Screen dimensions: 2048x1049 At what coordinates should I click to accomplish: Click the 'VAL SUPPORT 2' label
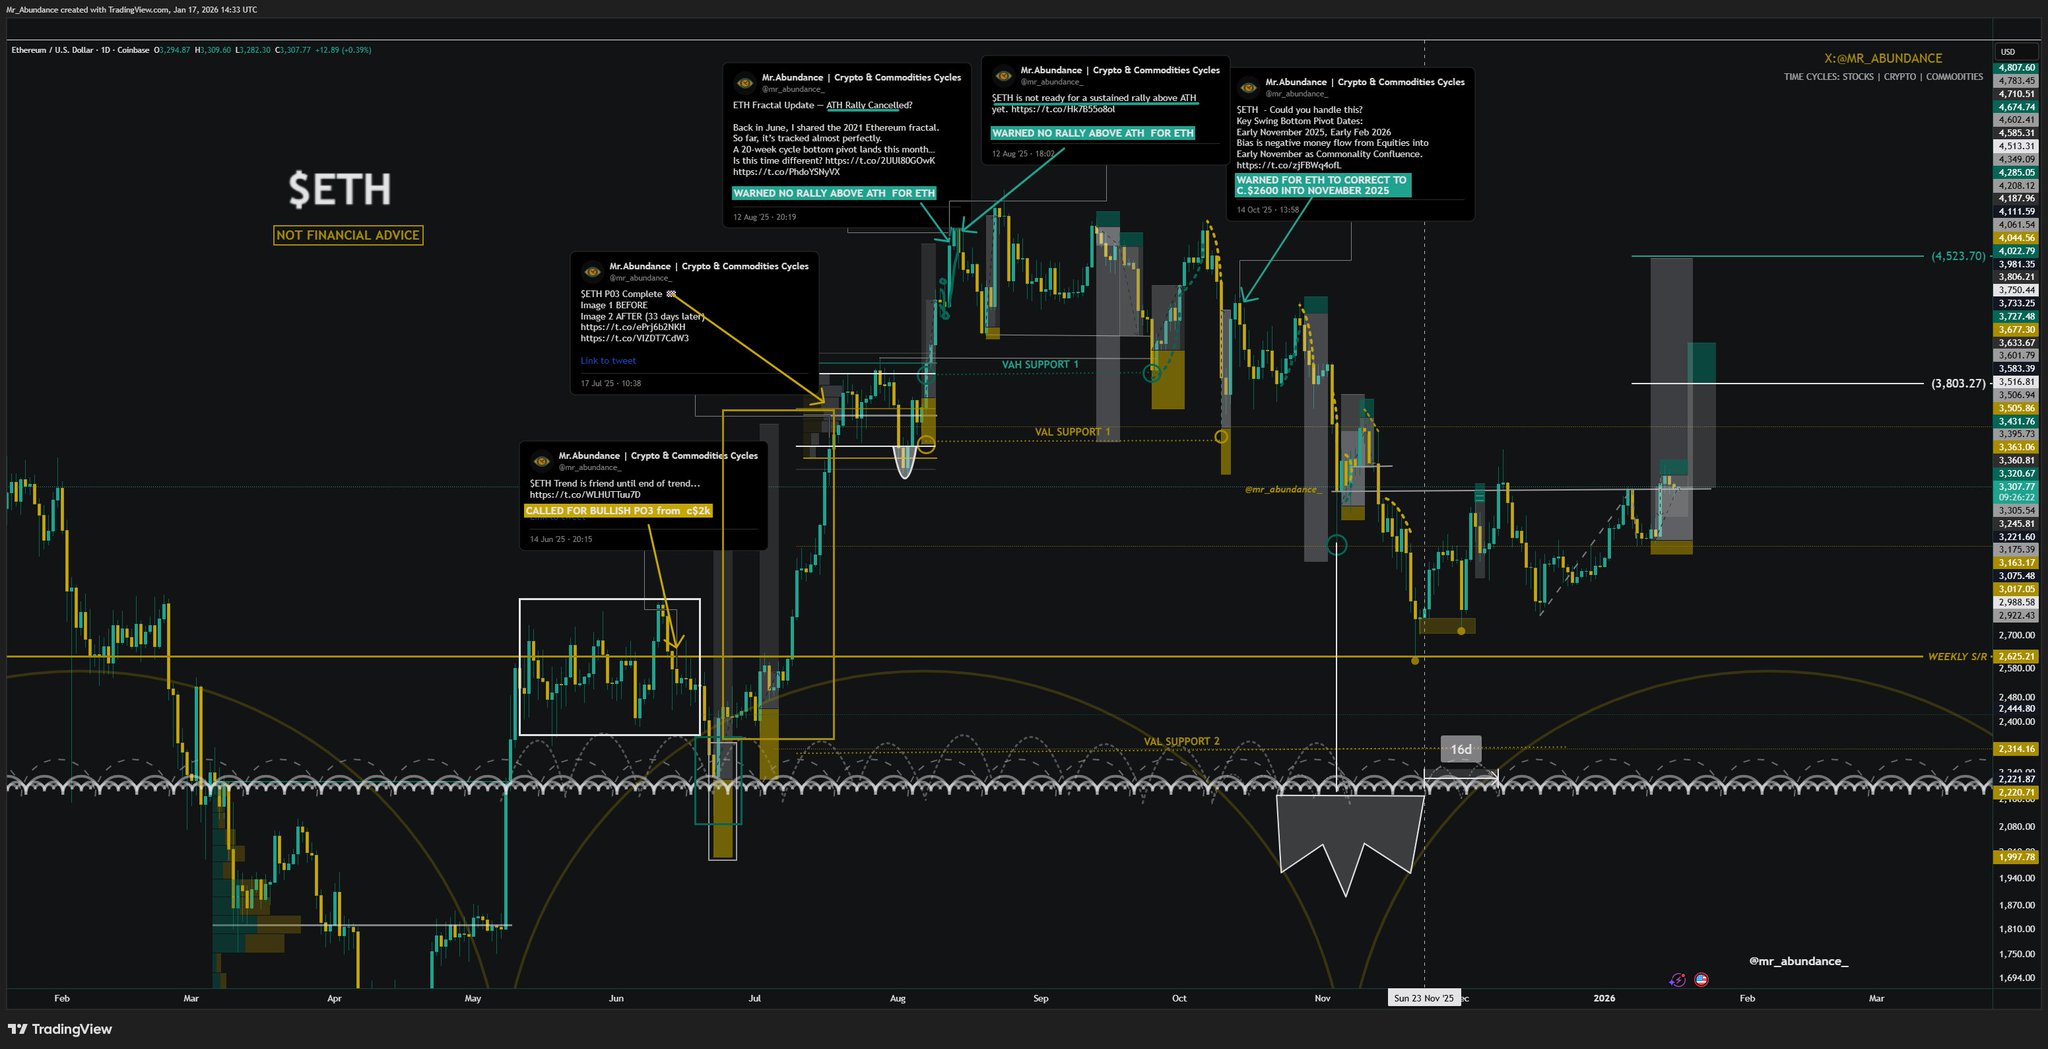1181,742
